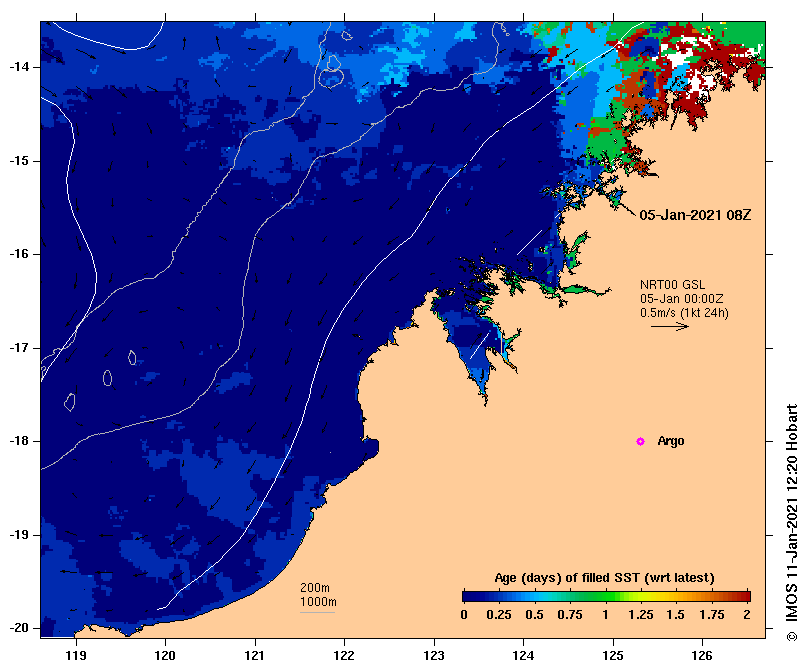Screen dimensions: 809x672
Task: Click the color bar tick label '1.5'
Action: (x=676, y=615)
